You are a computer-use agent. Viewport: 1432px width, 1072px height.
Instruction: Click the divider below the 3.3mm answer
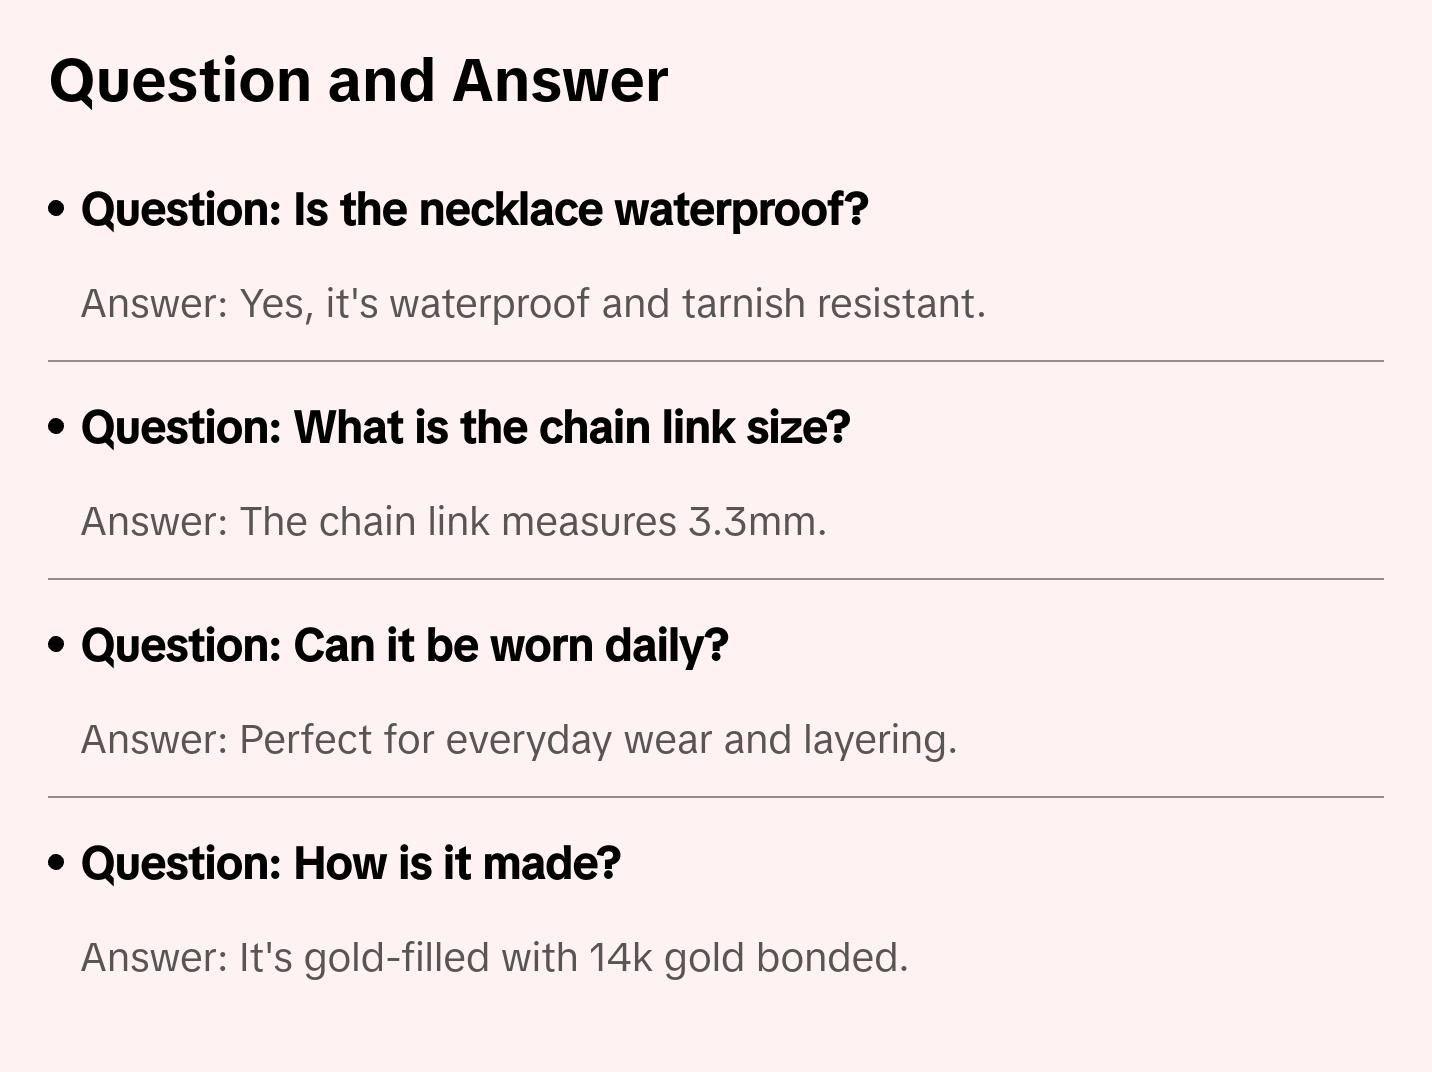click(x=716, y=579)
